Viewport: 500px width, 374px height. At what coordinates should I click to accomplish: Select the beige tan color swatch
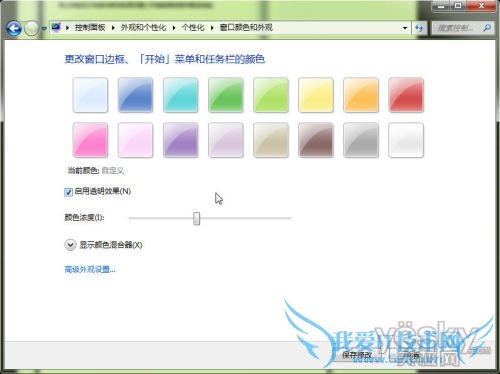click(271, 140)
